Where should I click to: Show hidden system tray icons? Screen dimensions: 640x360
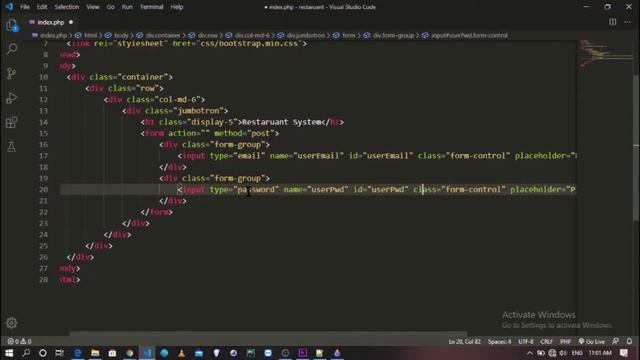529,353
